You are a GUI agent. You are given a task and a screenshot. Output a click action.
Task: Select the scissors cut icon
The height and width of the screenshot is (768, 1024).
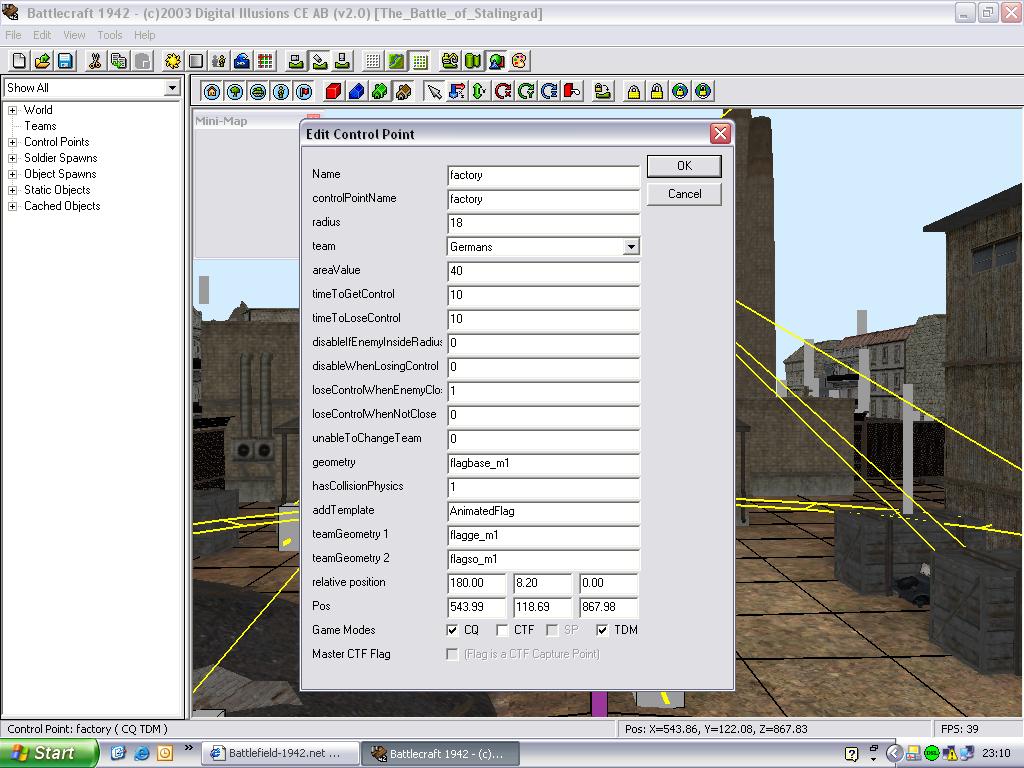(95, 61)
